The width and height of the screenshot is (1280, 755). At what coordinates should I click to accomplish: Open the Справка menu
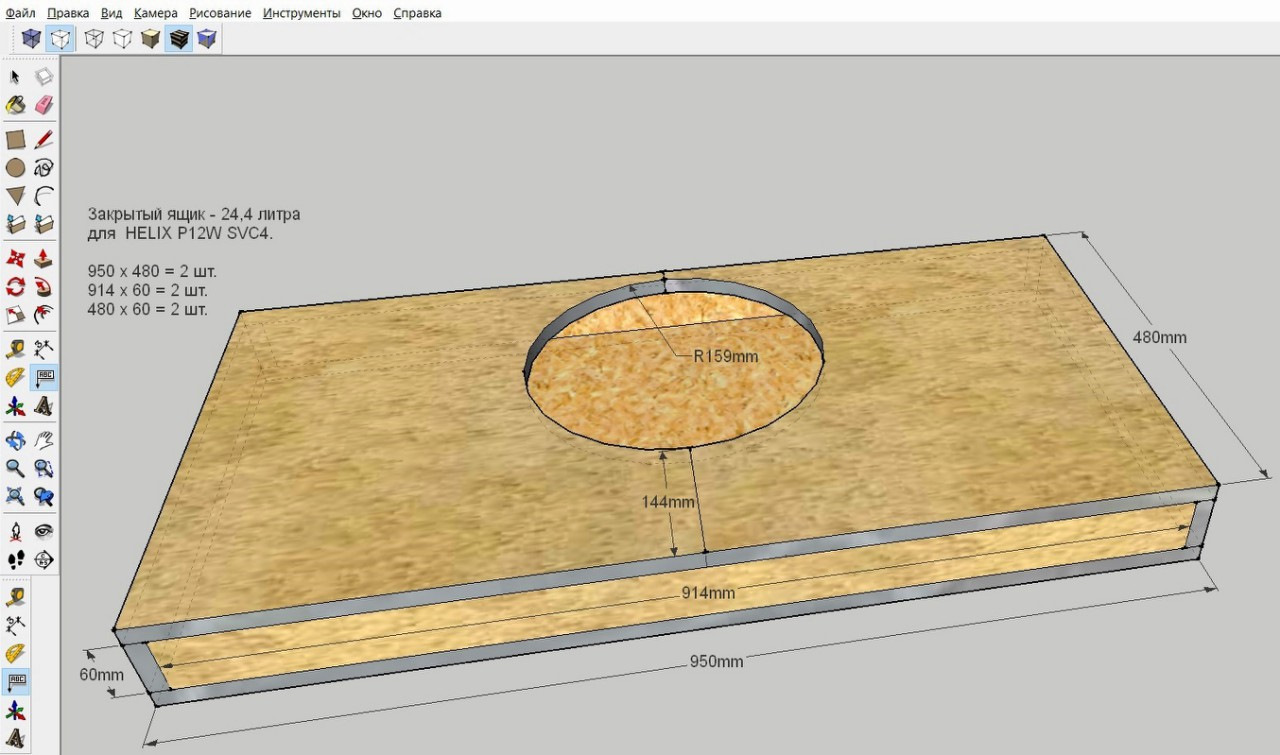click(417, 13)
